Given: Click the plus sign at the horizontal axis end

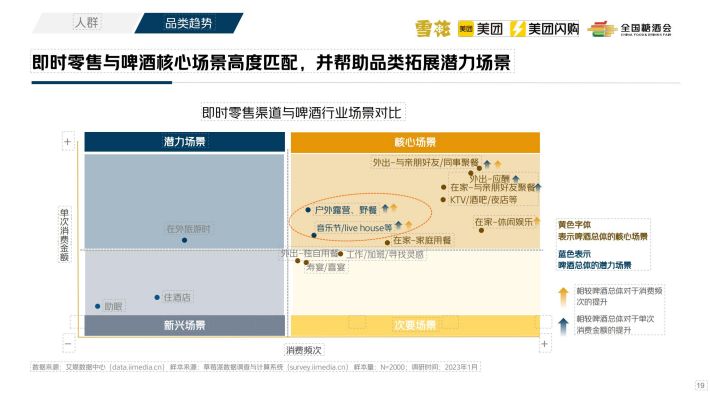Looking at the screenshot, I should pyautogui.click(x=545, y=344).
